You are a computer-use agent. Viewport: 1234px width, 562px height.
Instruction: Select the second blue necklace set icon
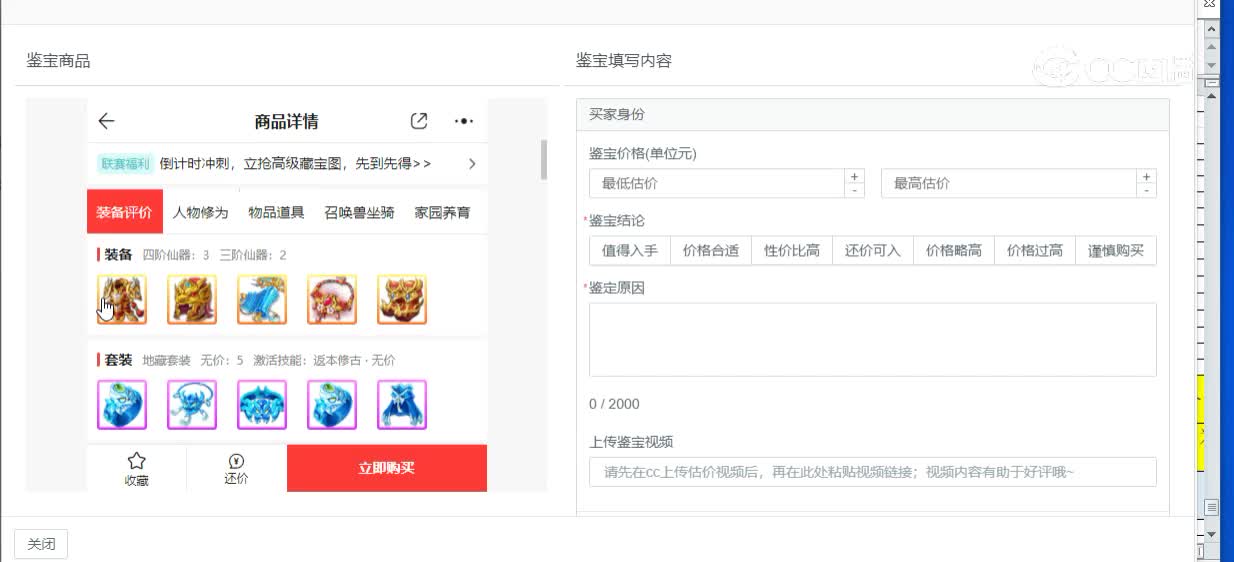click(x=192, y=405)
